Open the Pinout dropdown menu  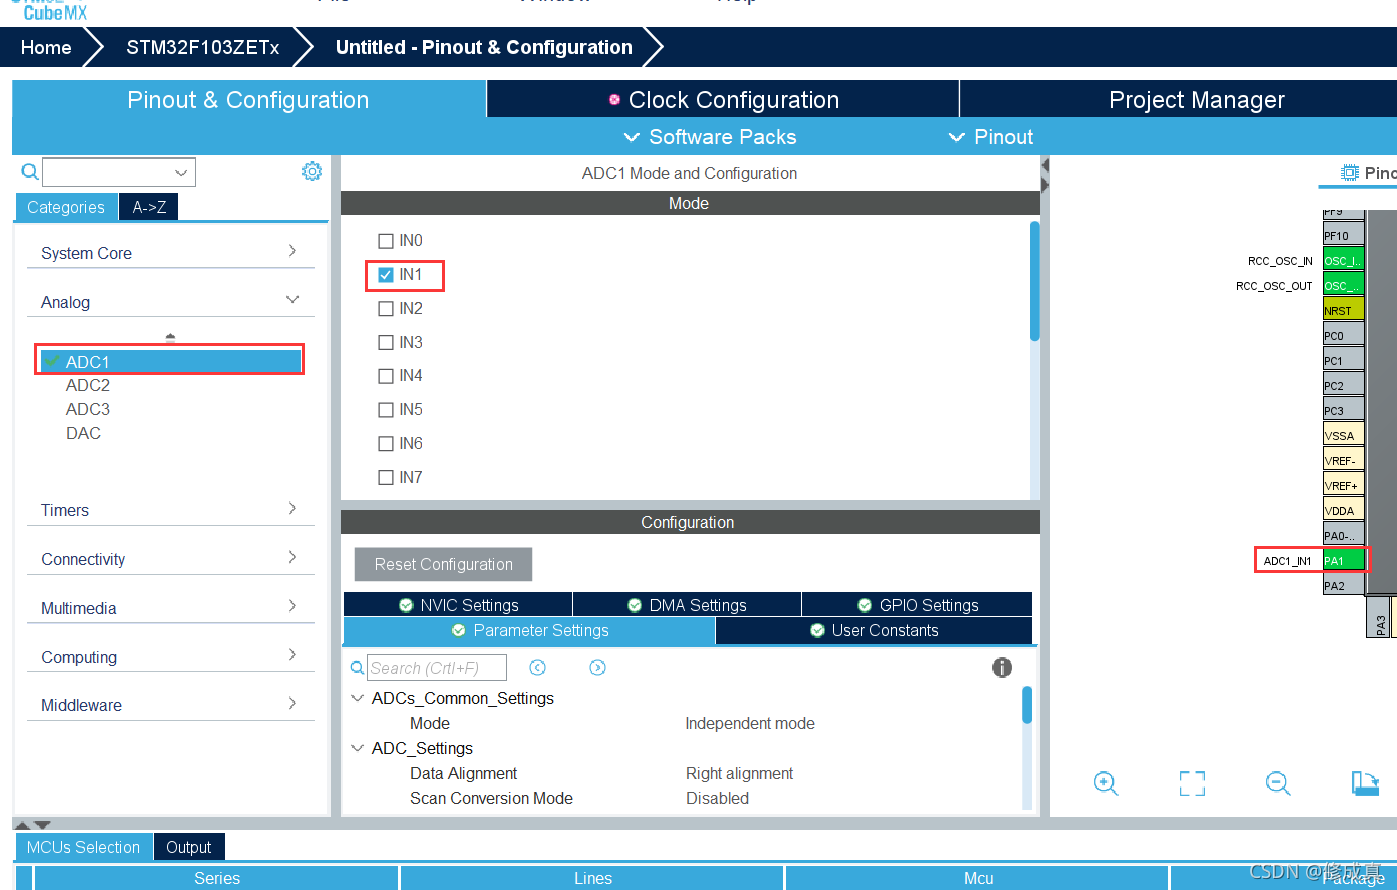click(990, 137)
